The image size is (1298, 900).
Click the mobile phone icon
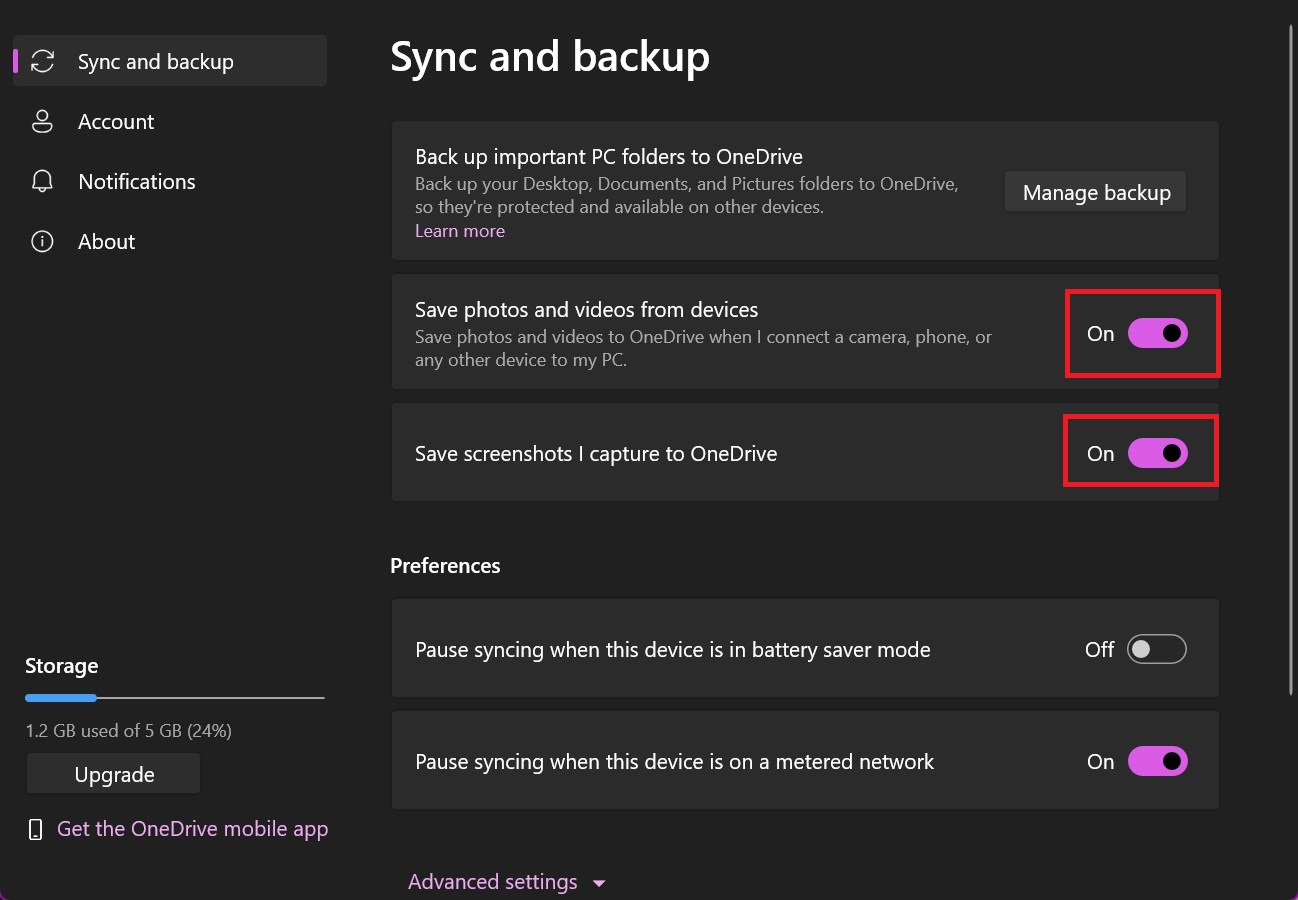(x=35, y=829)
